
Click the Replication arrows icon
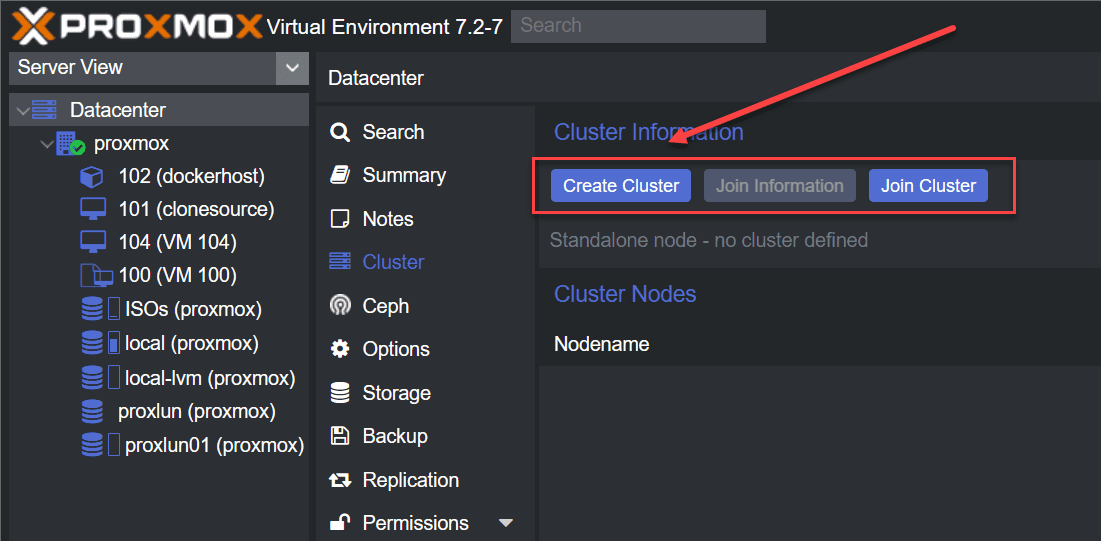tap(340, 480)
